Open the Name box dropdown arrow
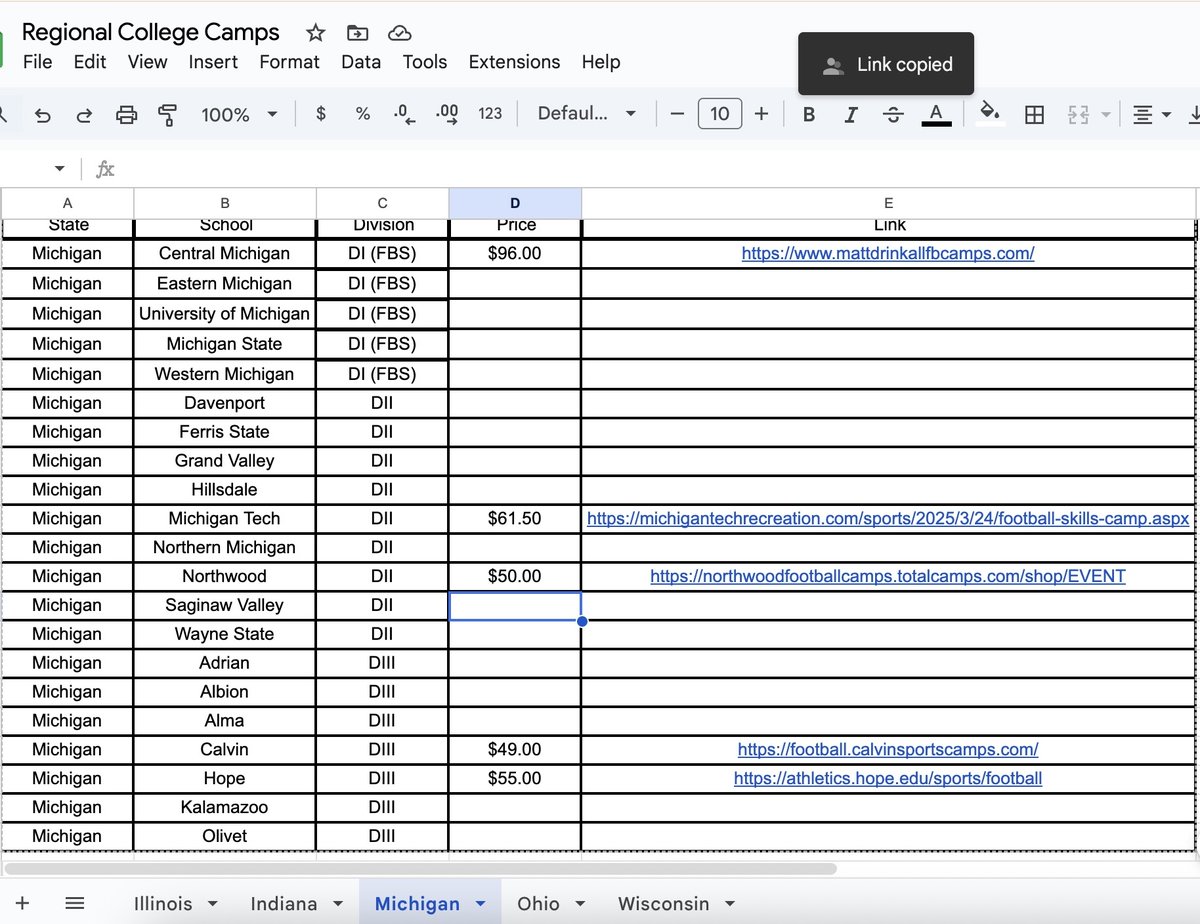 (x=60, y=169)
